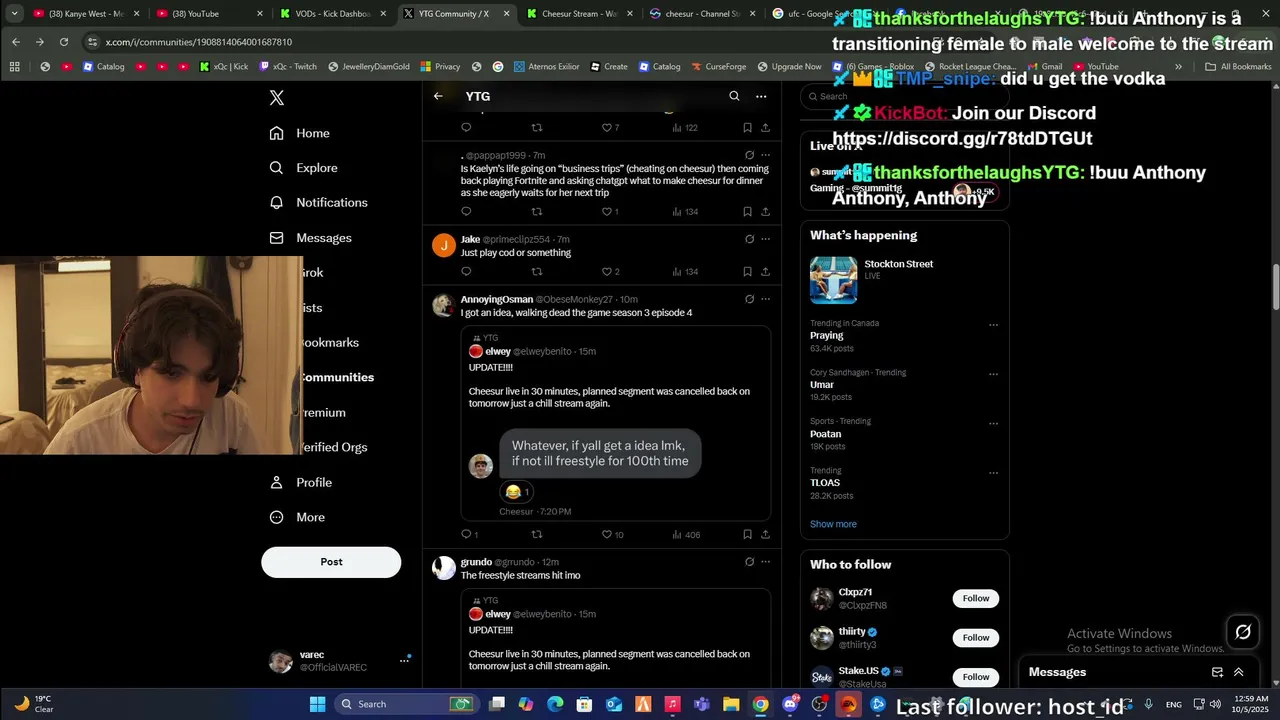Go back with YTG header arrow
Viewport: 1280px width, 720px height.
438,96
